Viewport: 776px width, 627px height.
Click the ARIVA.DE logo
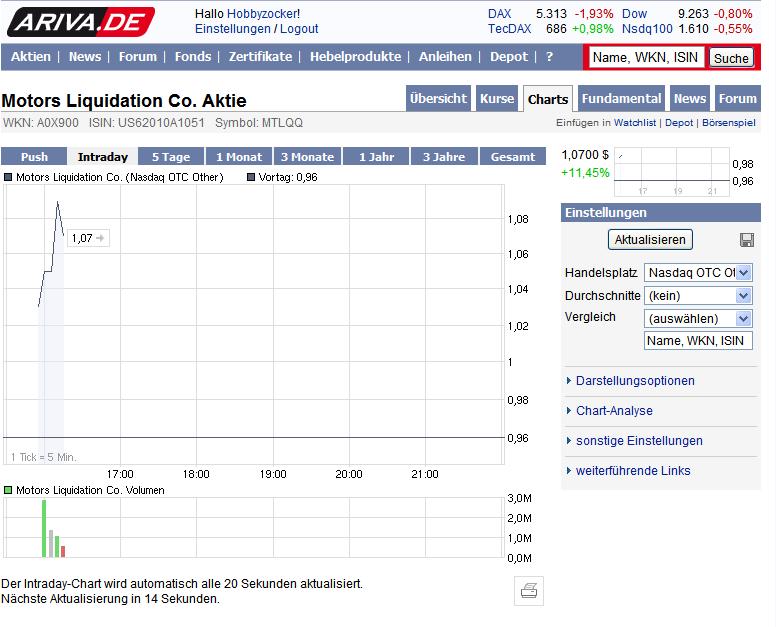click(80, 21)
